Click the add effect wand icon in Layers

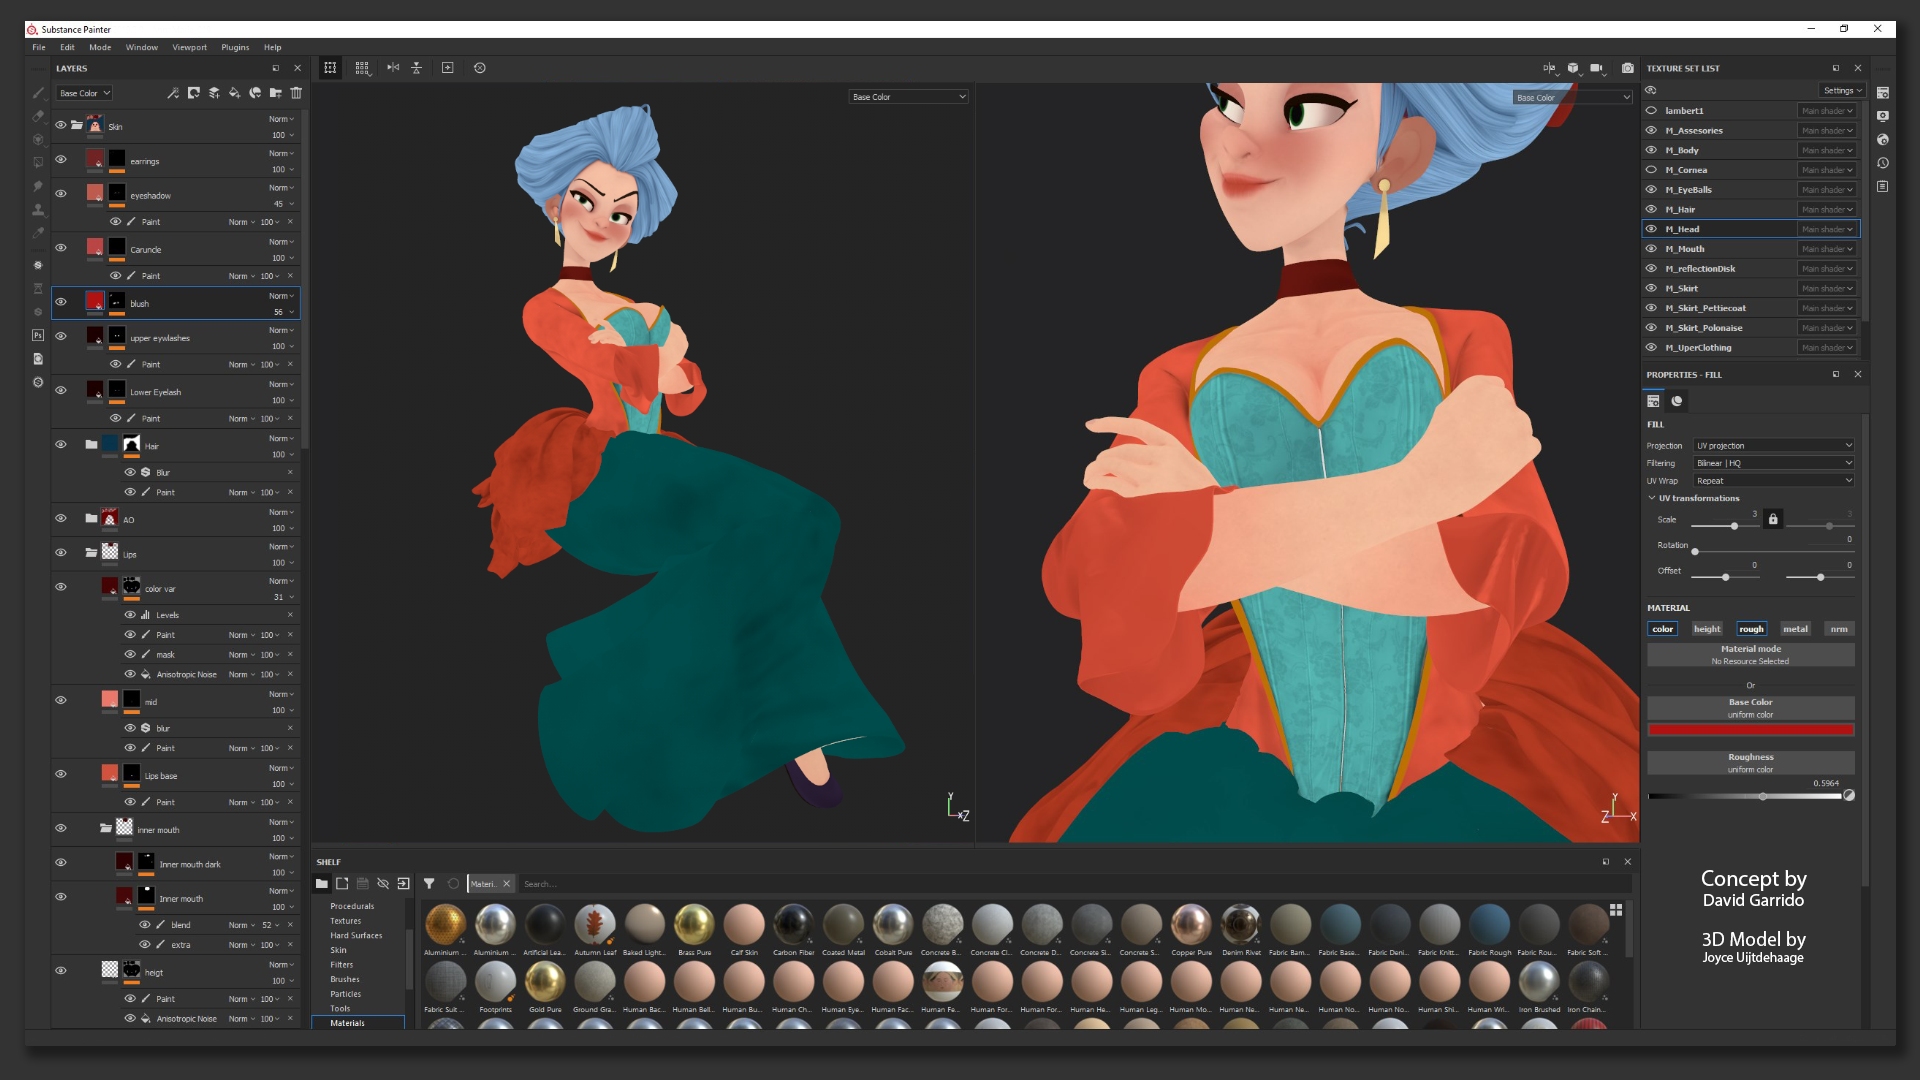(173, 93)
